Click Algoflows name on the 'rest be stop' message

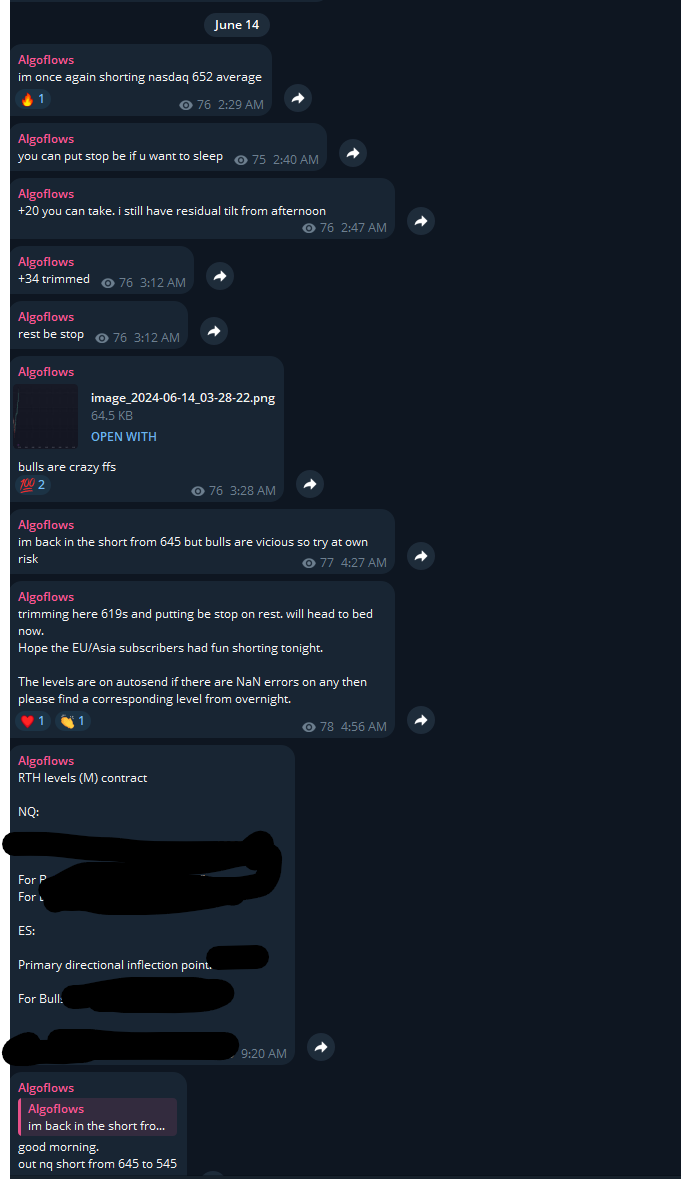pyautogui.click(x=46, y=317)
